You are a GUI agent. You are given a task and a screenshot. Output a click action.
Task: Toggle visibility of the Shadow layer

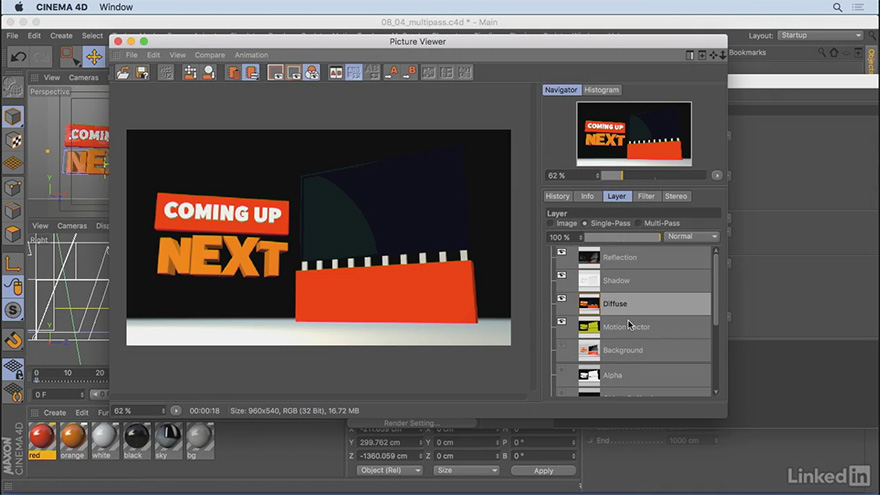[561, 275]
